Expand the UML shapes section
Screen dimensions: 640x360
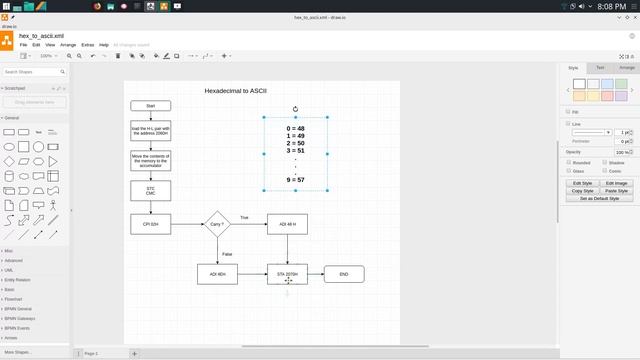click(7, 270)
